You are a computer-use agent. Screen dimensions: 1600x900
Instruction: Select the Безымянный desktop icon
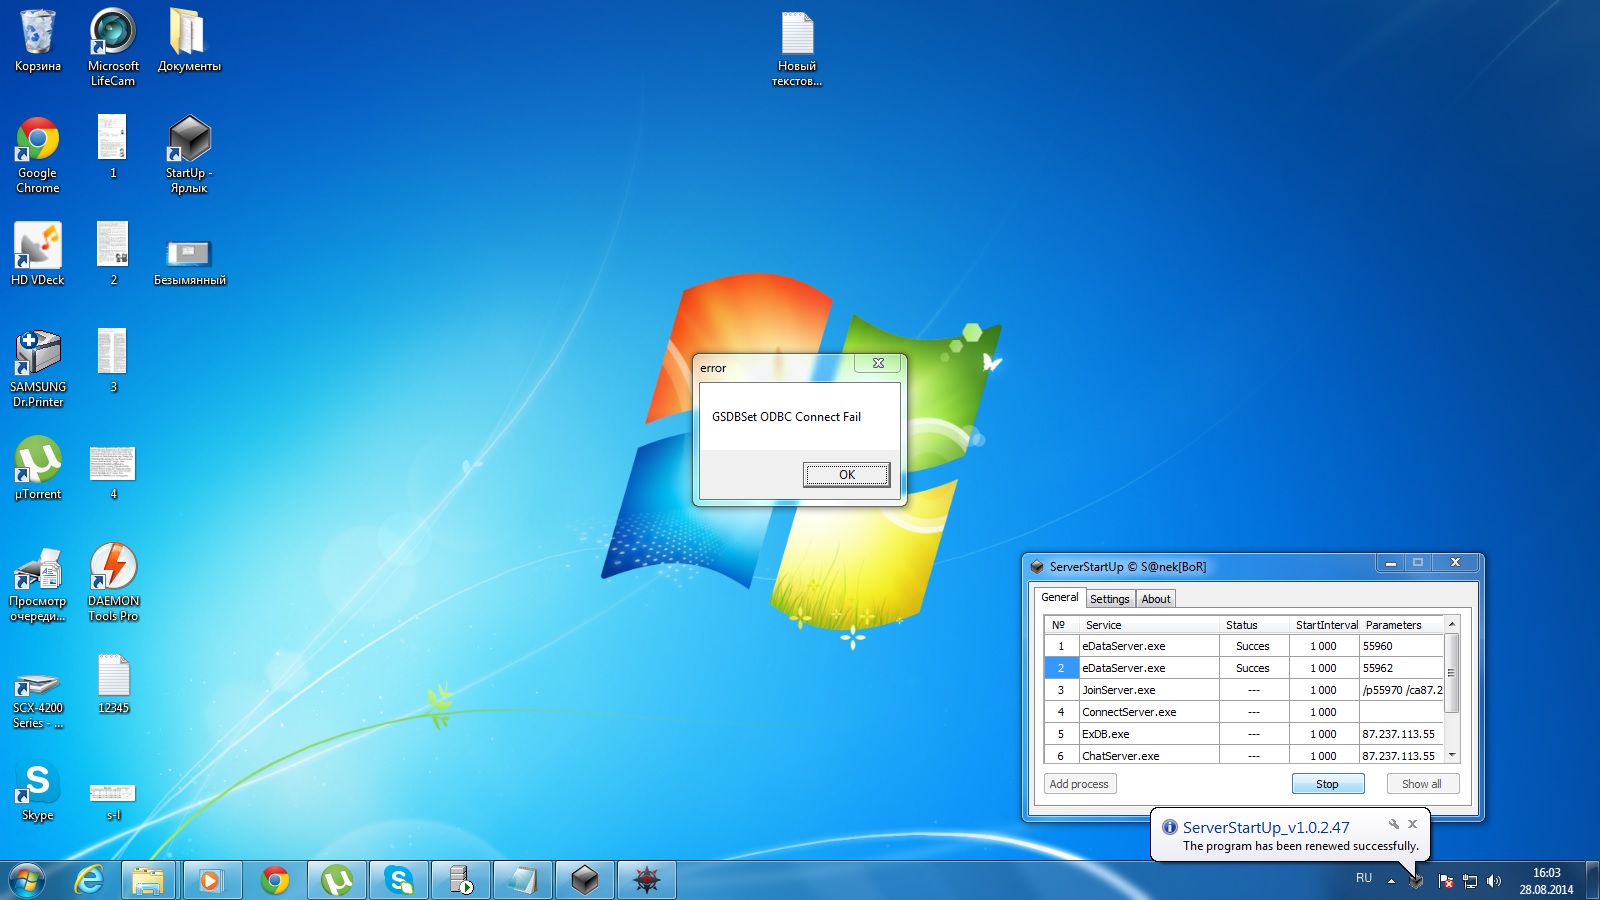coord(189,262)
